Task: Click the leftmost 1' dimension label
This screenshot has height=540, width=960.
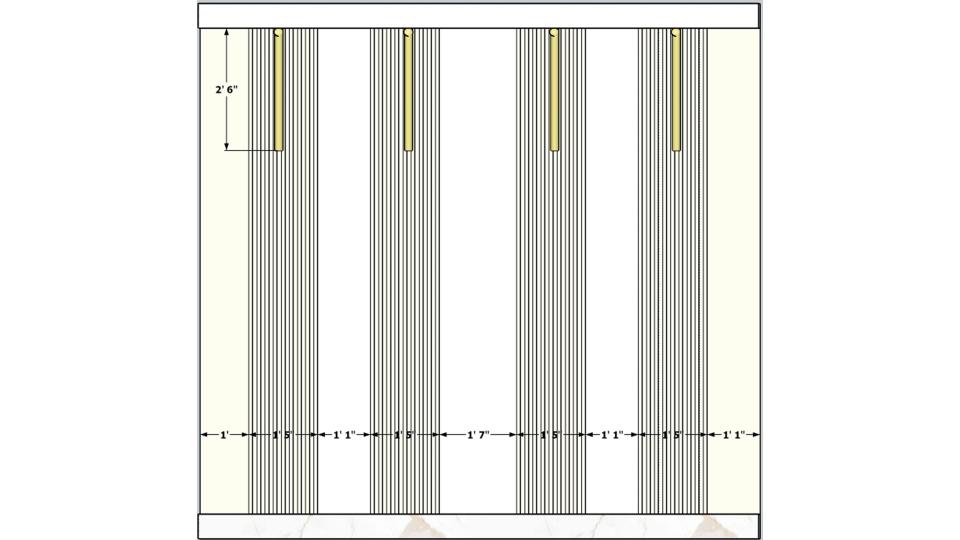Action: pyautogui.click(x=224, y=435)
